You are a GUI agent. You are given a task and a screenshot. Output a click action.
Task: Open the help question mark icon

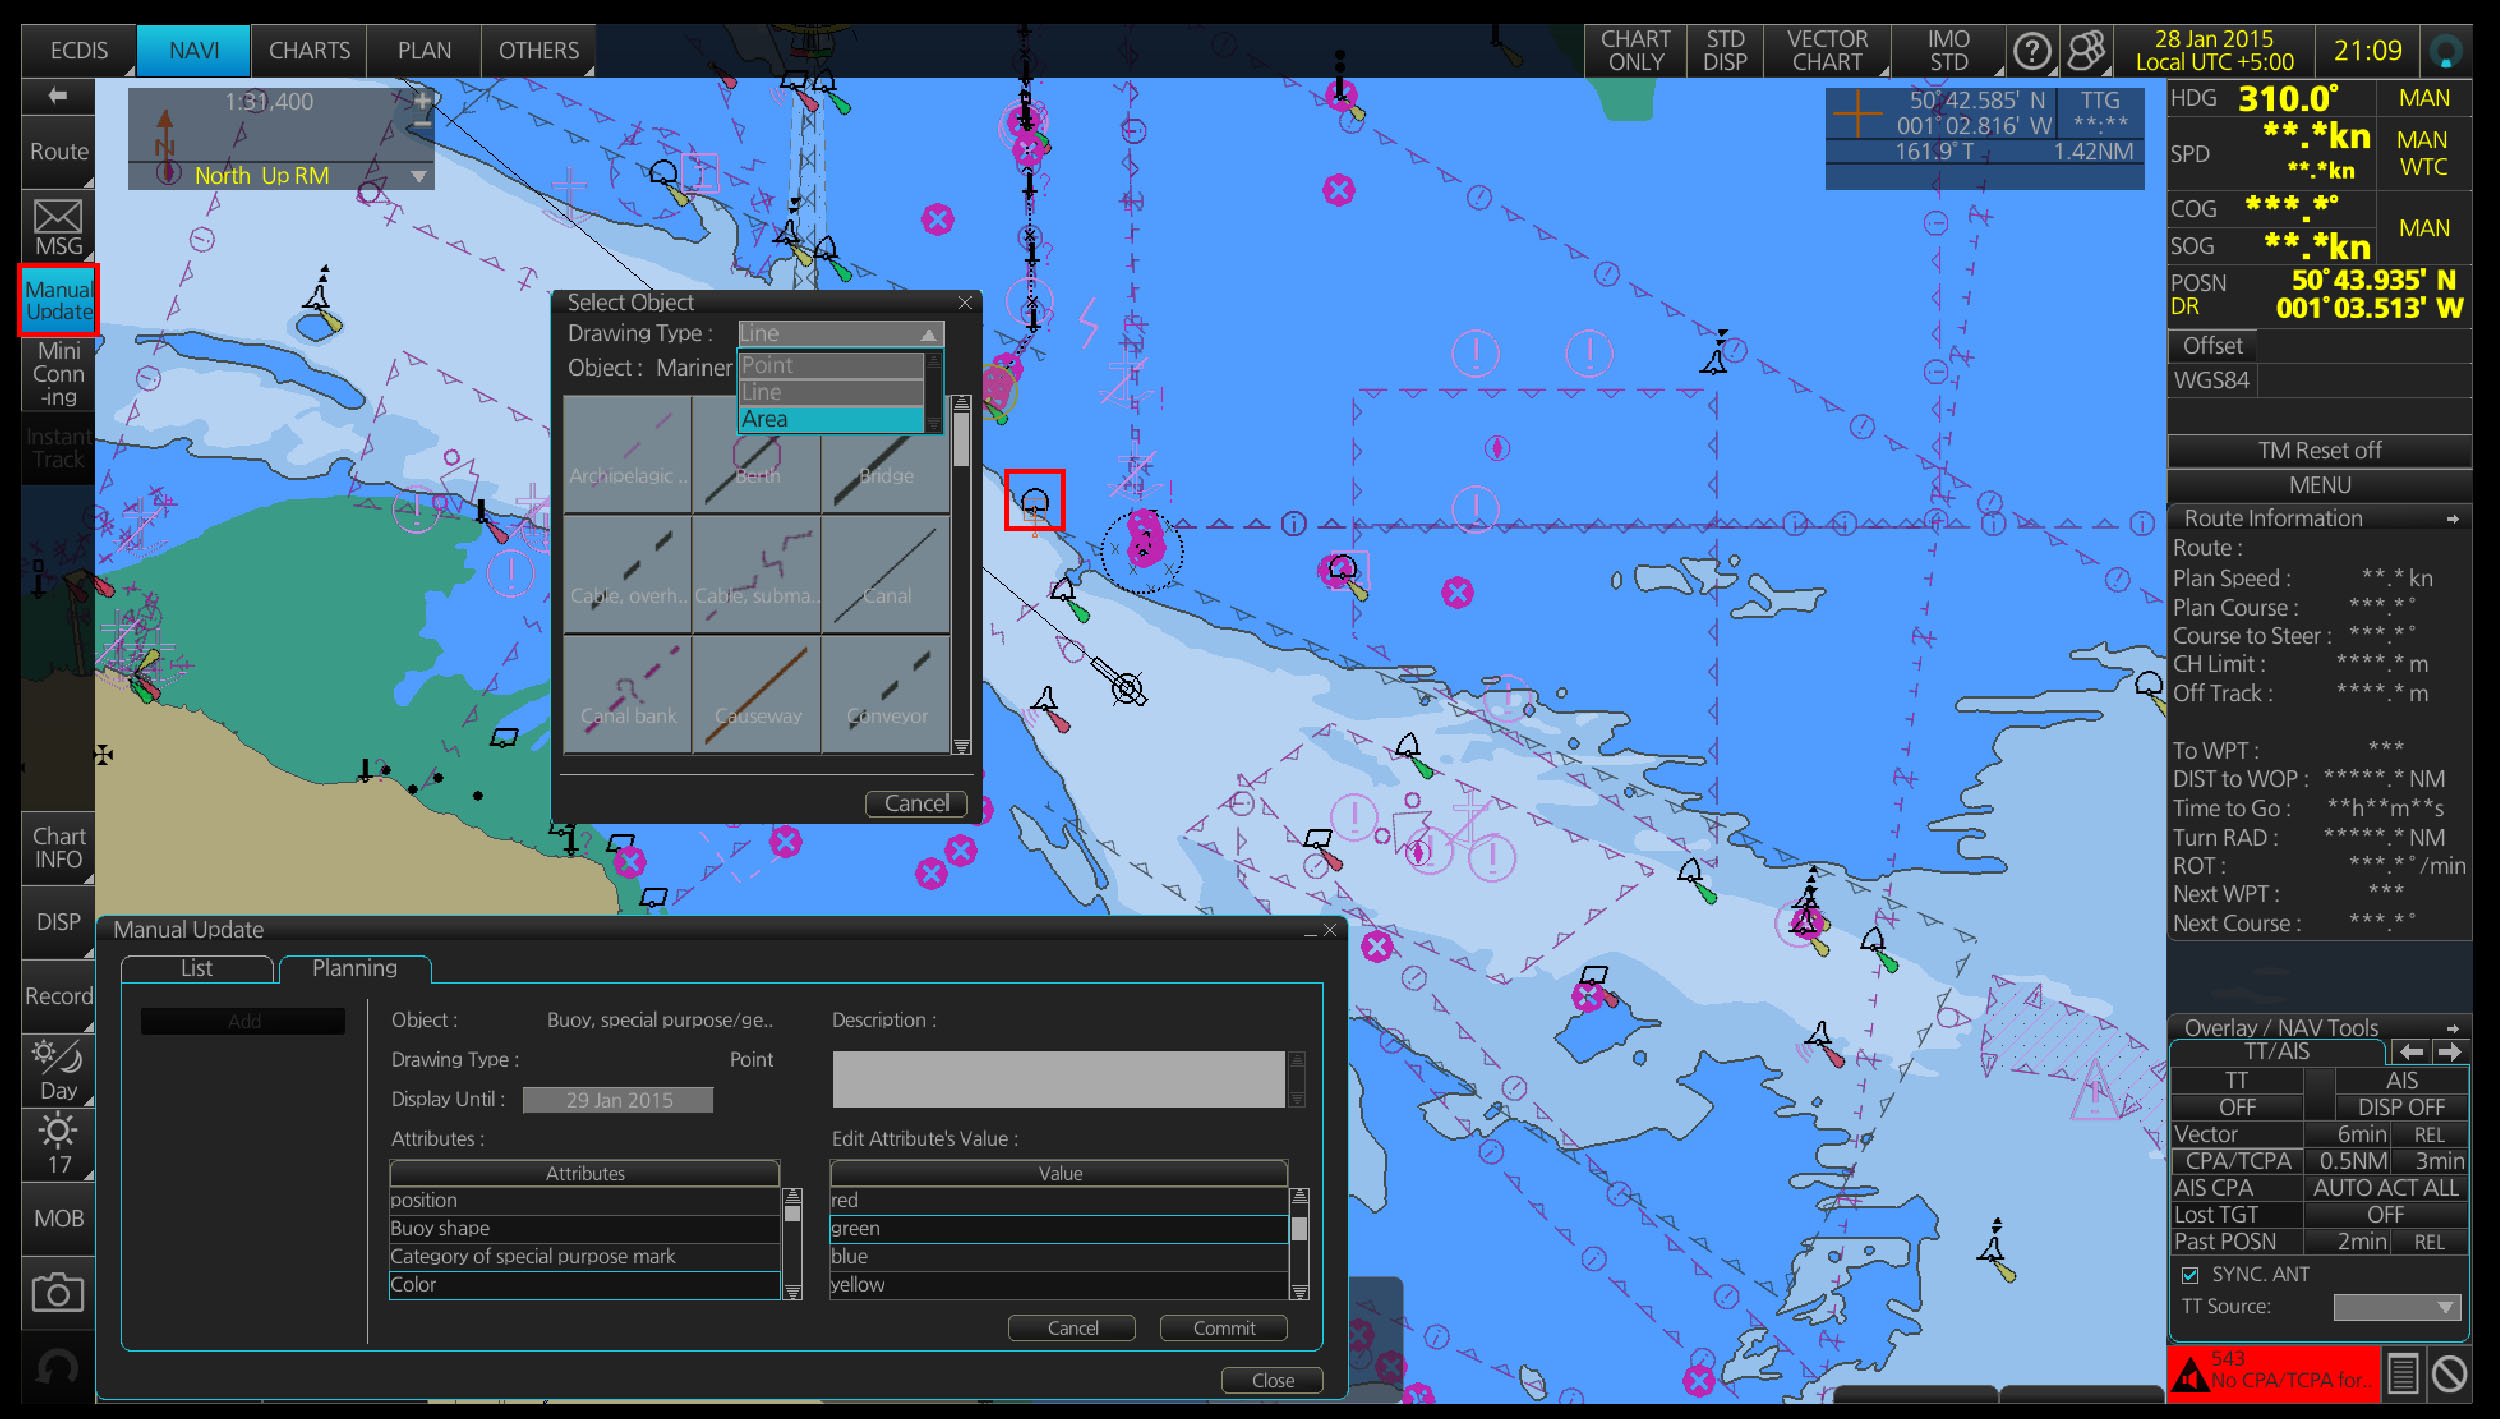click(x=2031, y=50)
